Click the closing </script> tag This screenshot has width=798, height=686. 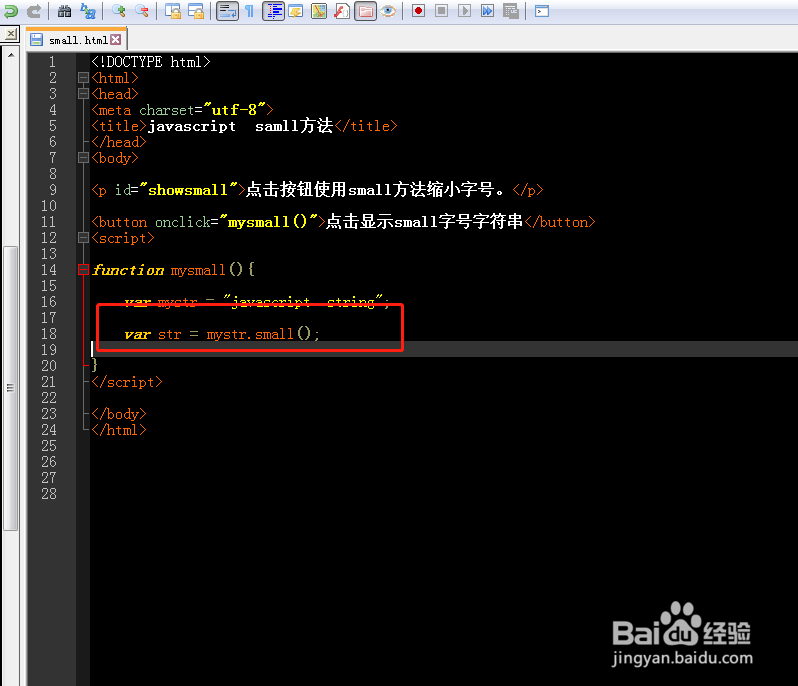coord(127,382)
